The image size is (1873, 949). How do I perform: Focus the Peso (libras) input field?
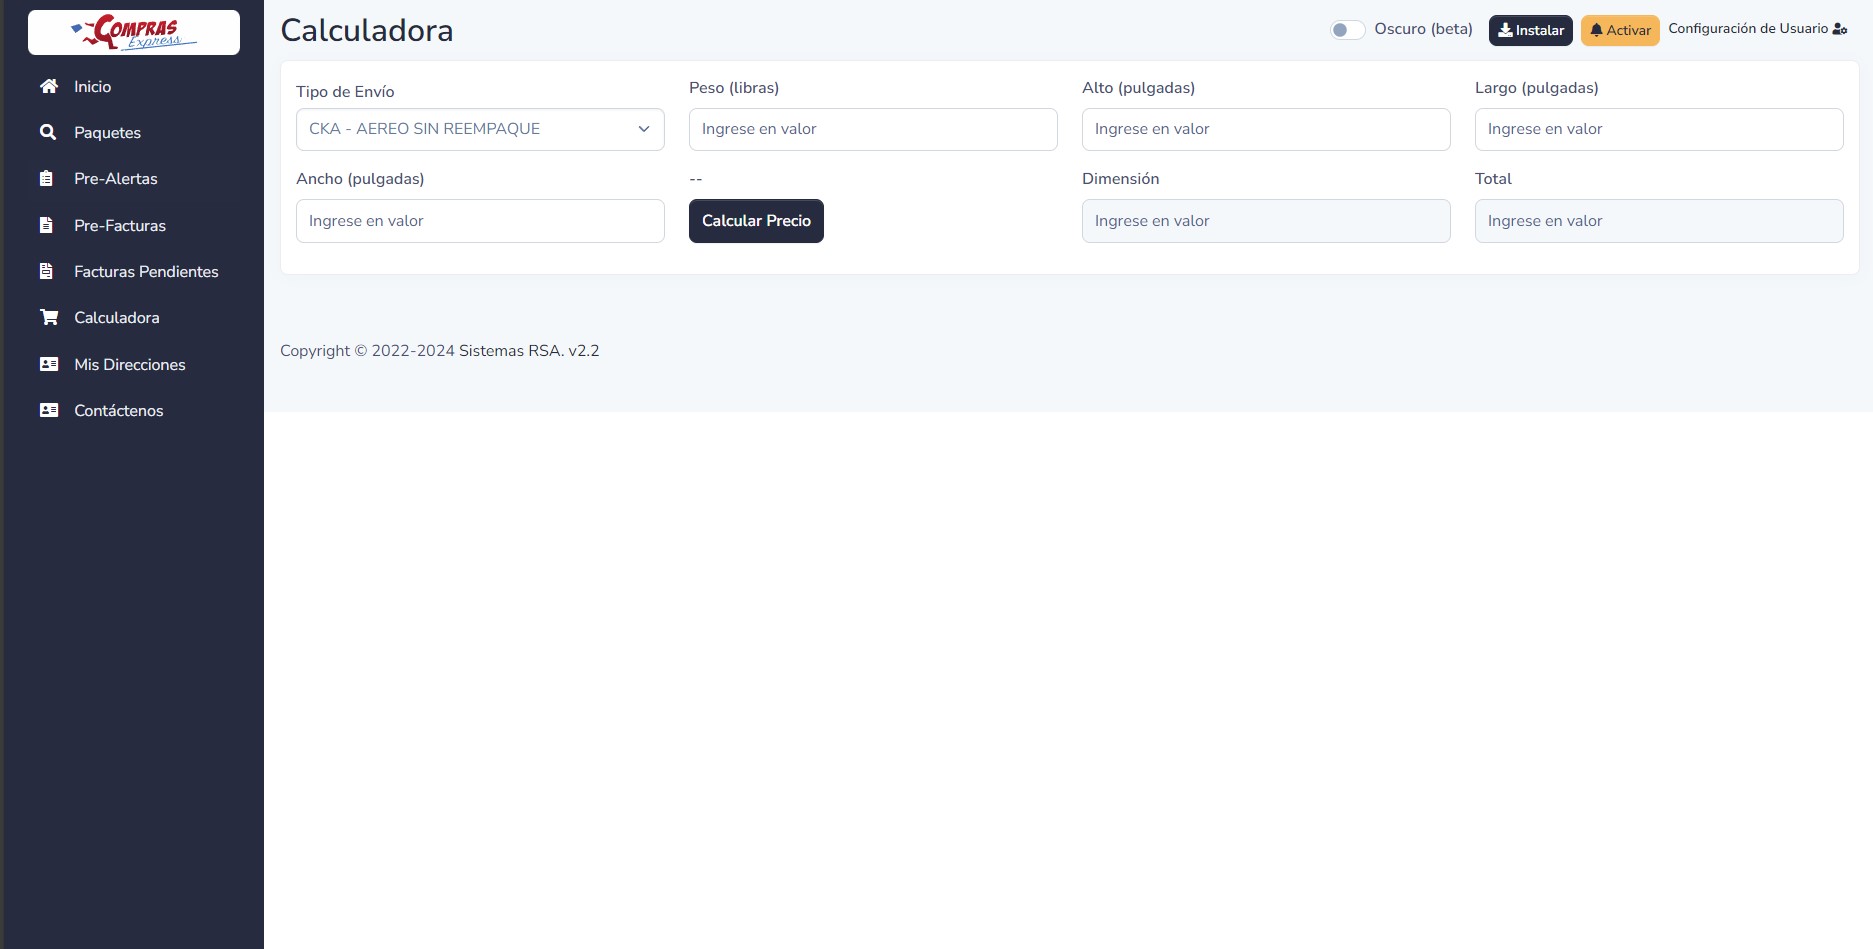click(x=872, y=129)
